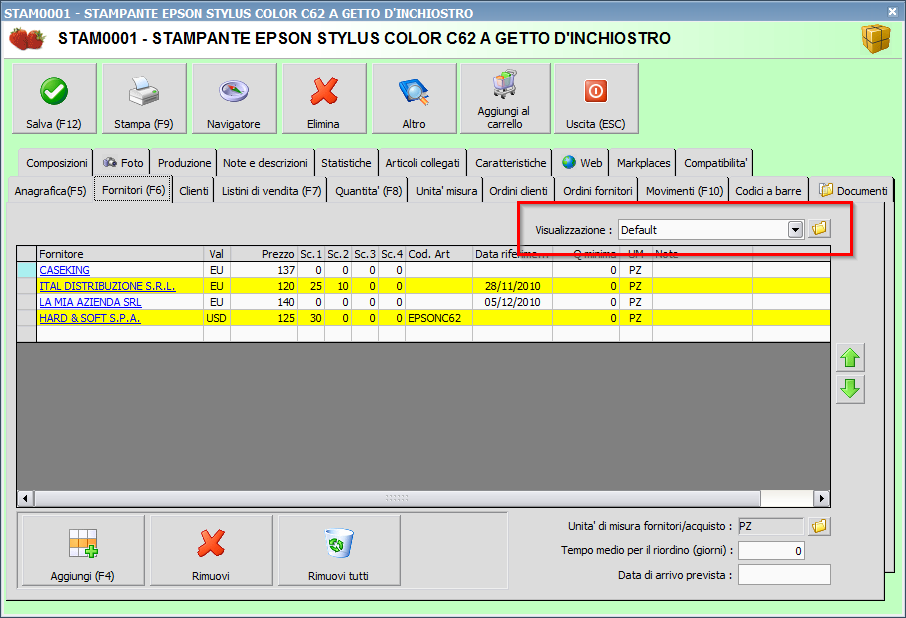Open the Movimenti (F10) tab
Viewport: 906px width, 618px height.
[x=684, y=191]
